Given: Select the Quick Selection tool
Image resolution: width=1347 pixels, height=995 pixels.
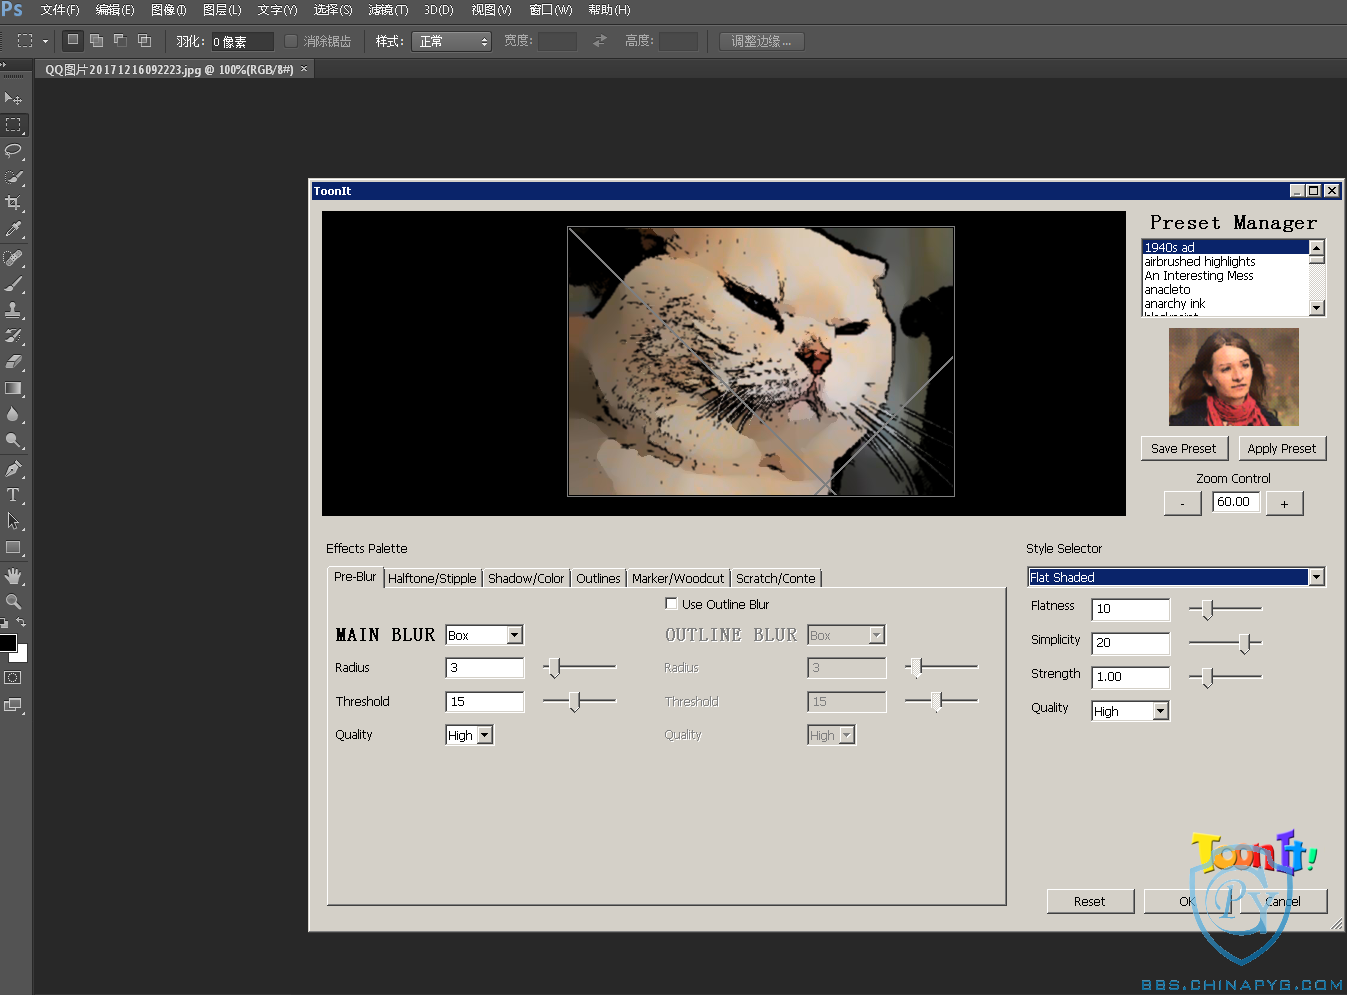Looking at the screenshot, I should point(13,177).
